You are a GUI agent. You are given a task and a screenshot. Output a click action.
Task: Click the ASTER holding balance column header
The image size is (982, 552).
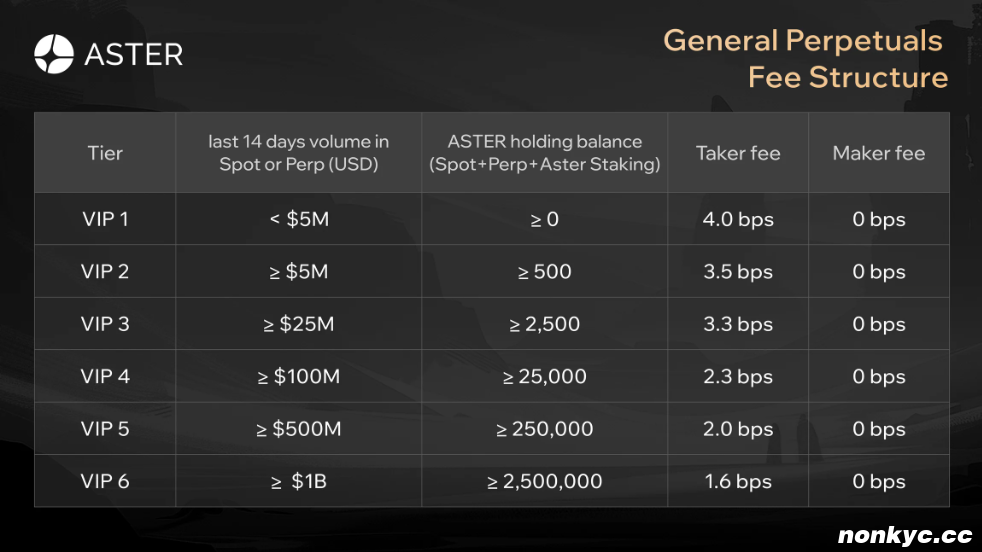544,153
